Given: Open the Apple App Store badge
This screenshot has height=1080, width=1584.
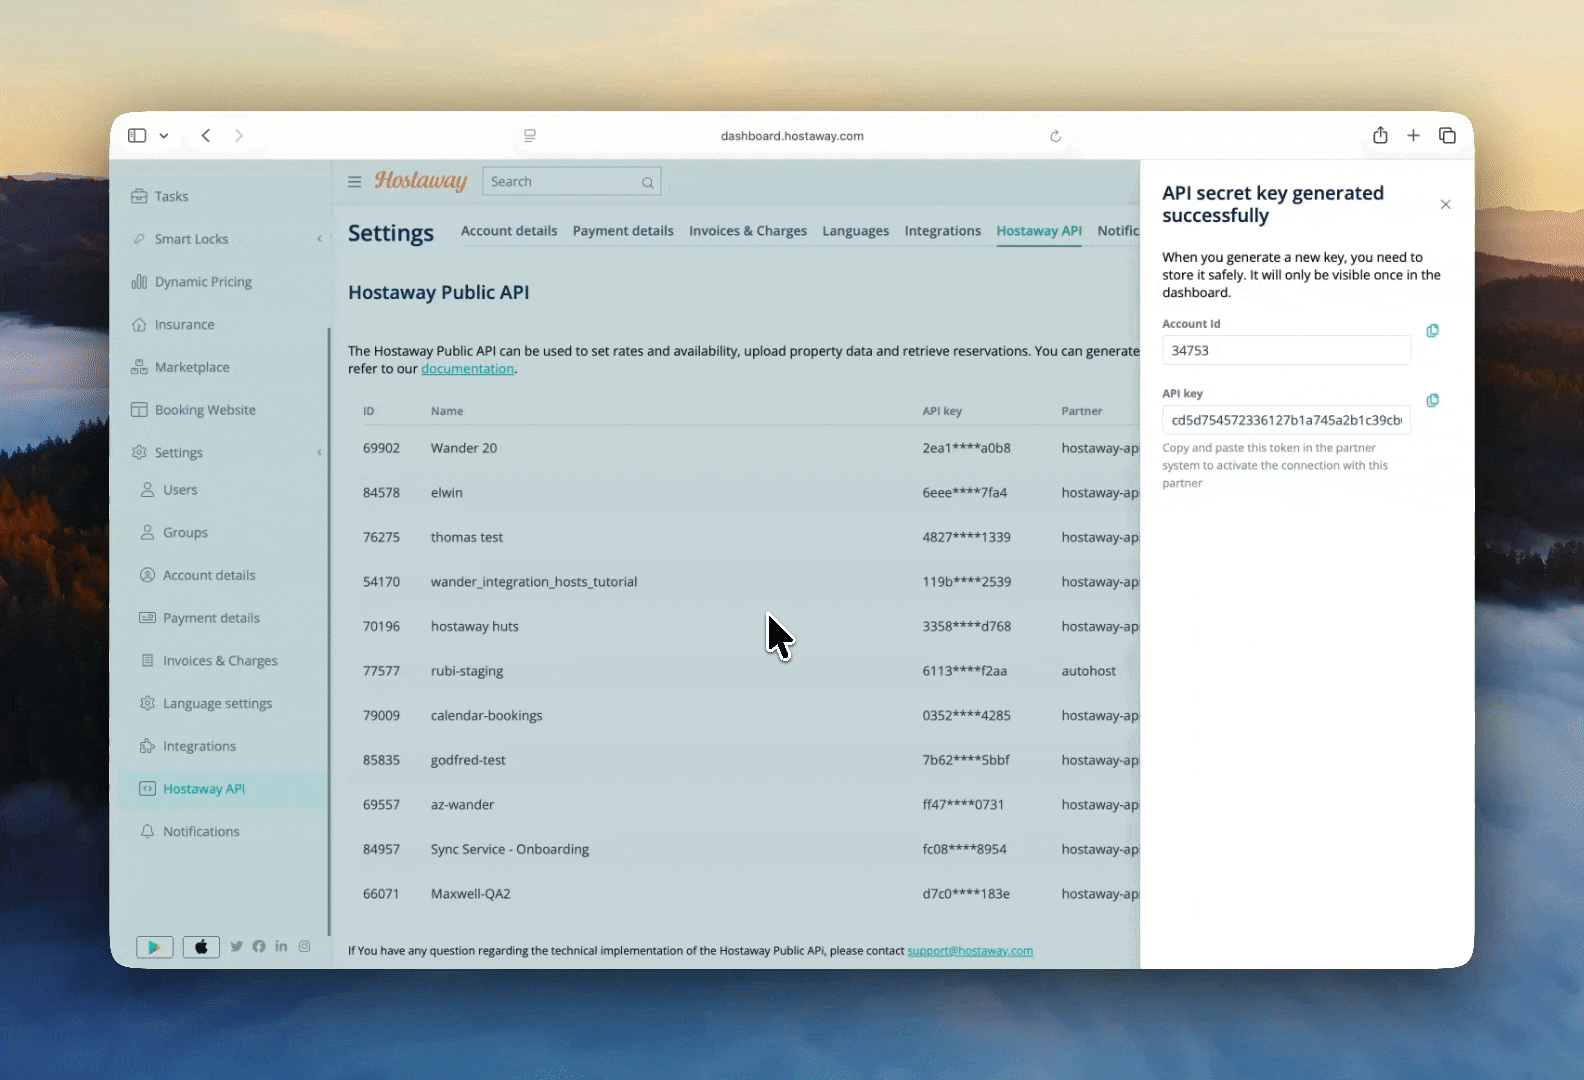Looking at the screenshot, I should pyautogui.click(x=201, y=947).
